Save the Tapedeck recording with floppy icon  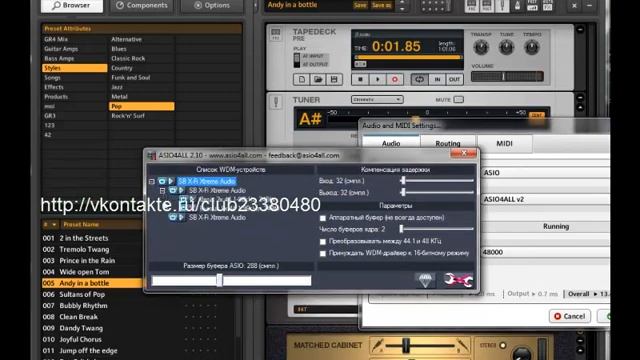[334, 79]
